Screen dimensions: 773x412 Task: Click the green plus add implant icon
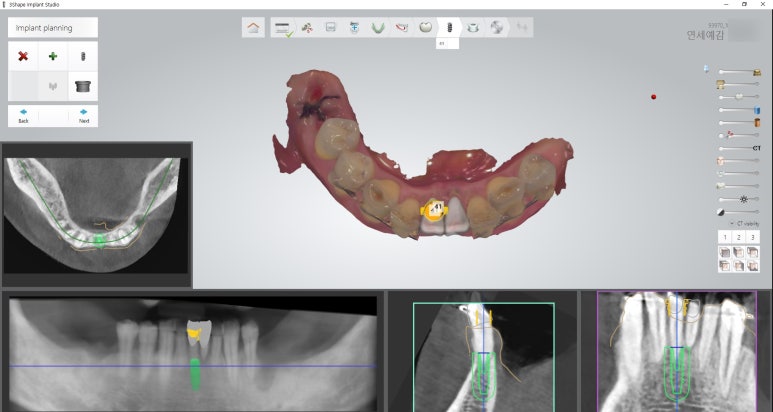tap(53, 57)
